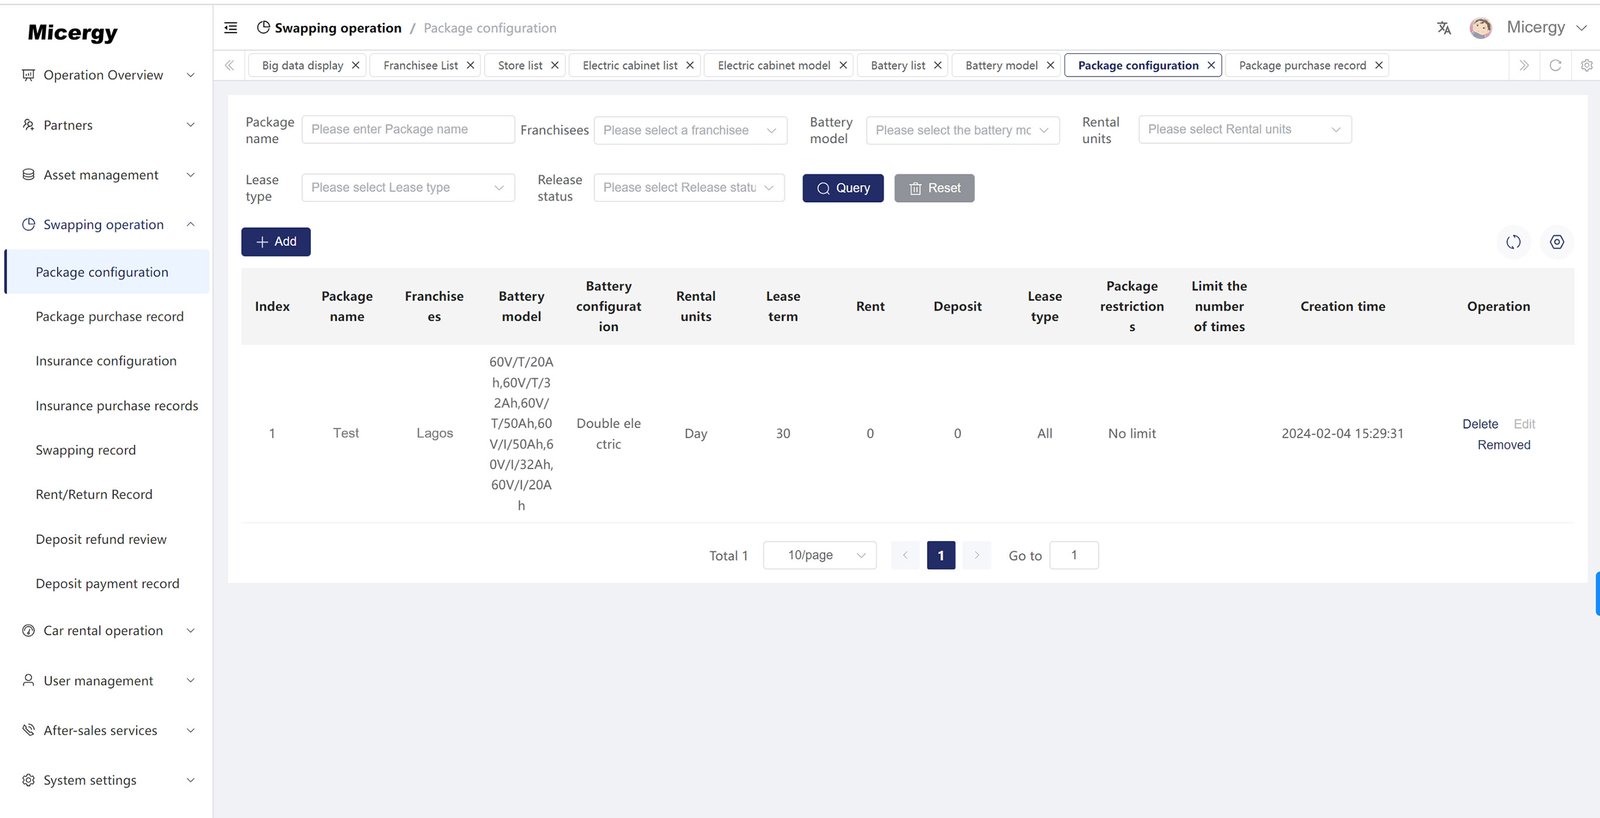This screenshot has height=818, width=1600.
Task: Open the Rental units dropdown
Action: pyautogui.click(x=1244, y=129)
